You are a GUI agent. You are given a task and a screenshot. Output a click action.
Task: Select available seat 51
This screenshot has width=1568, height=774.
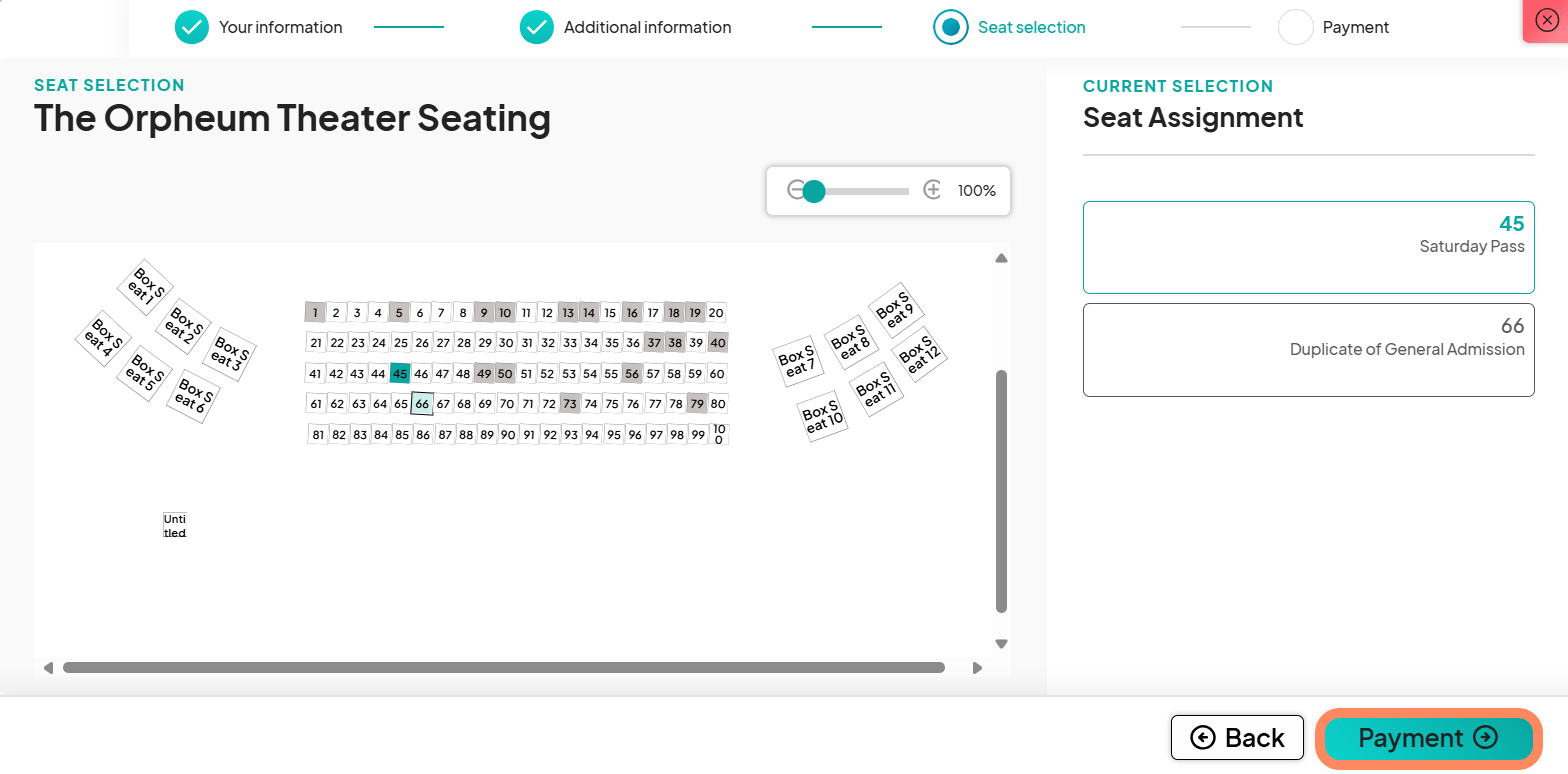(x=526, y=374)
